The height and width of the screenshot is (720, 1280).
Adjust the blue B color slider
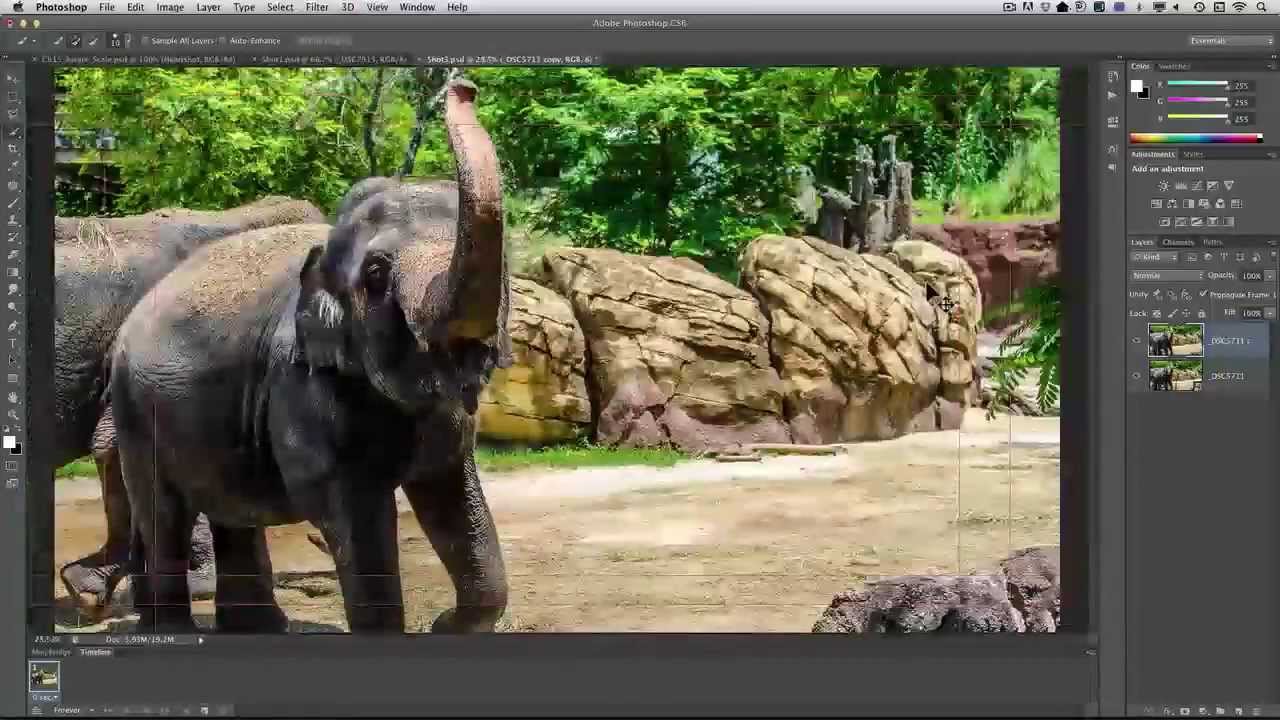click(x=1197, y=118)
